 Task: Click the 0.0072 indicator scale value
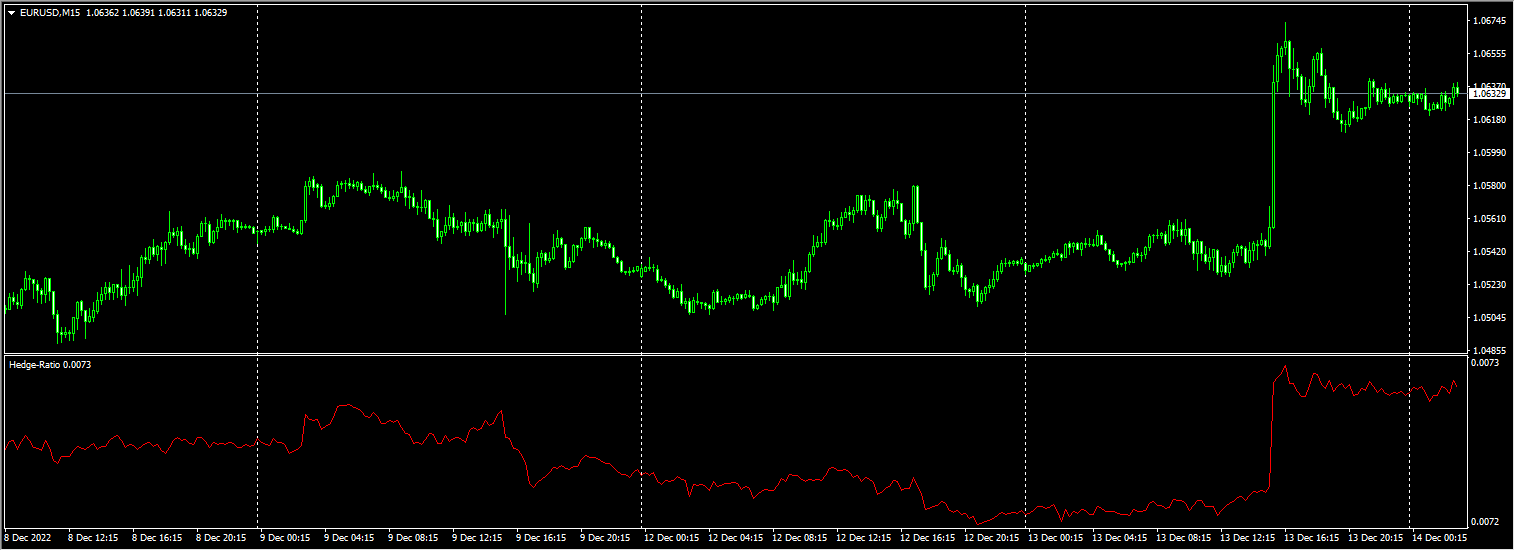point(1485,521)
